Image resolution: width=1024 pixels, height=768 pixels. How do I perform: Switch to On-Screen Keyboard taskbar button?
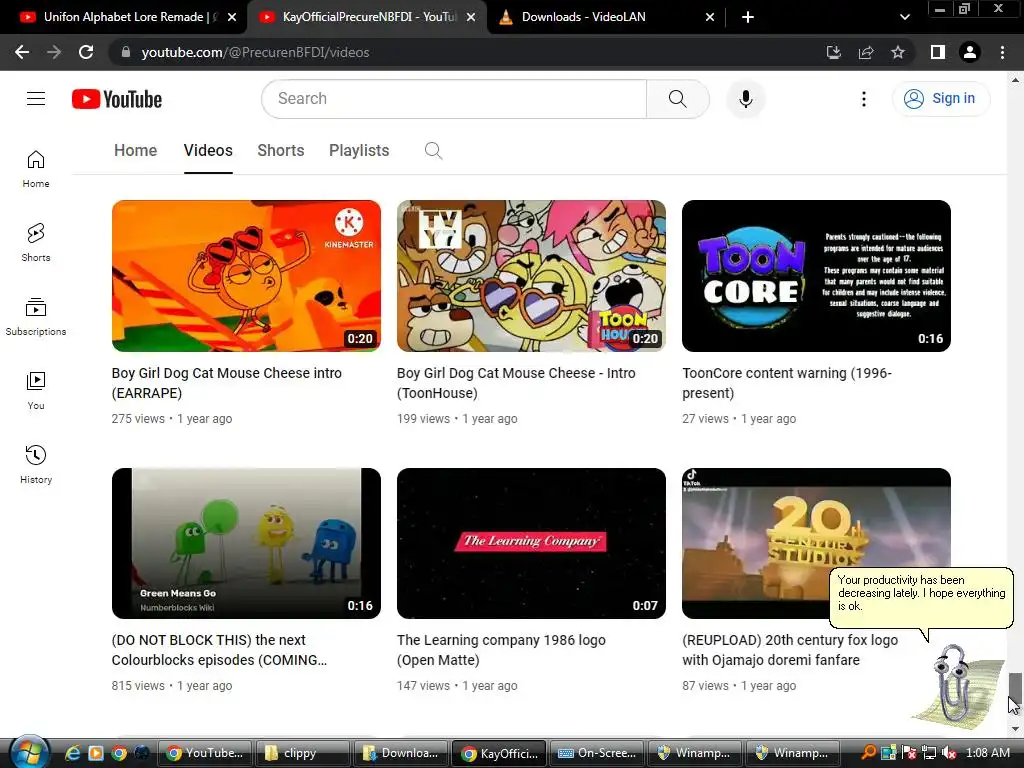click(597, 753)
